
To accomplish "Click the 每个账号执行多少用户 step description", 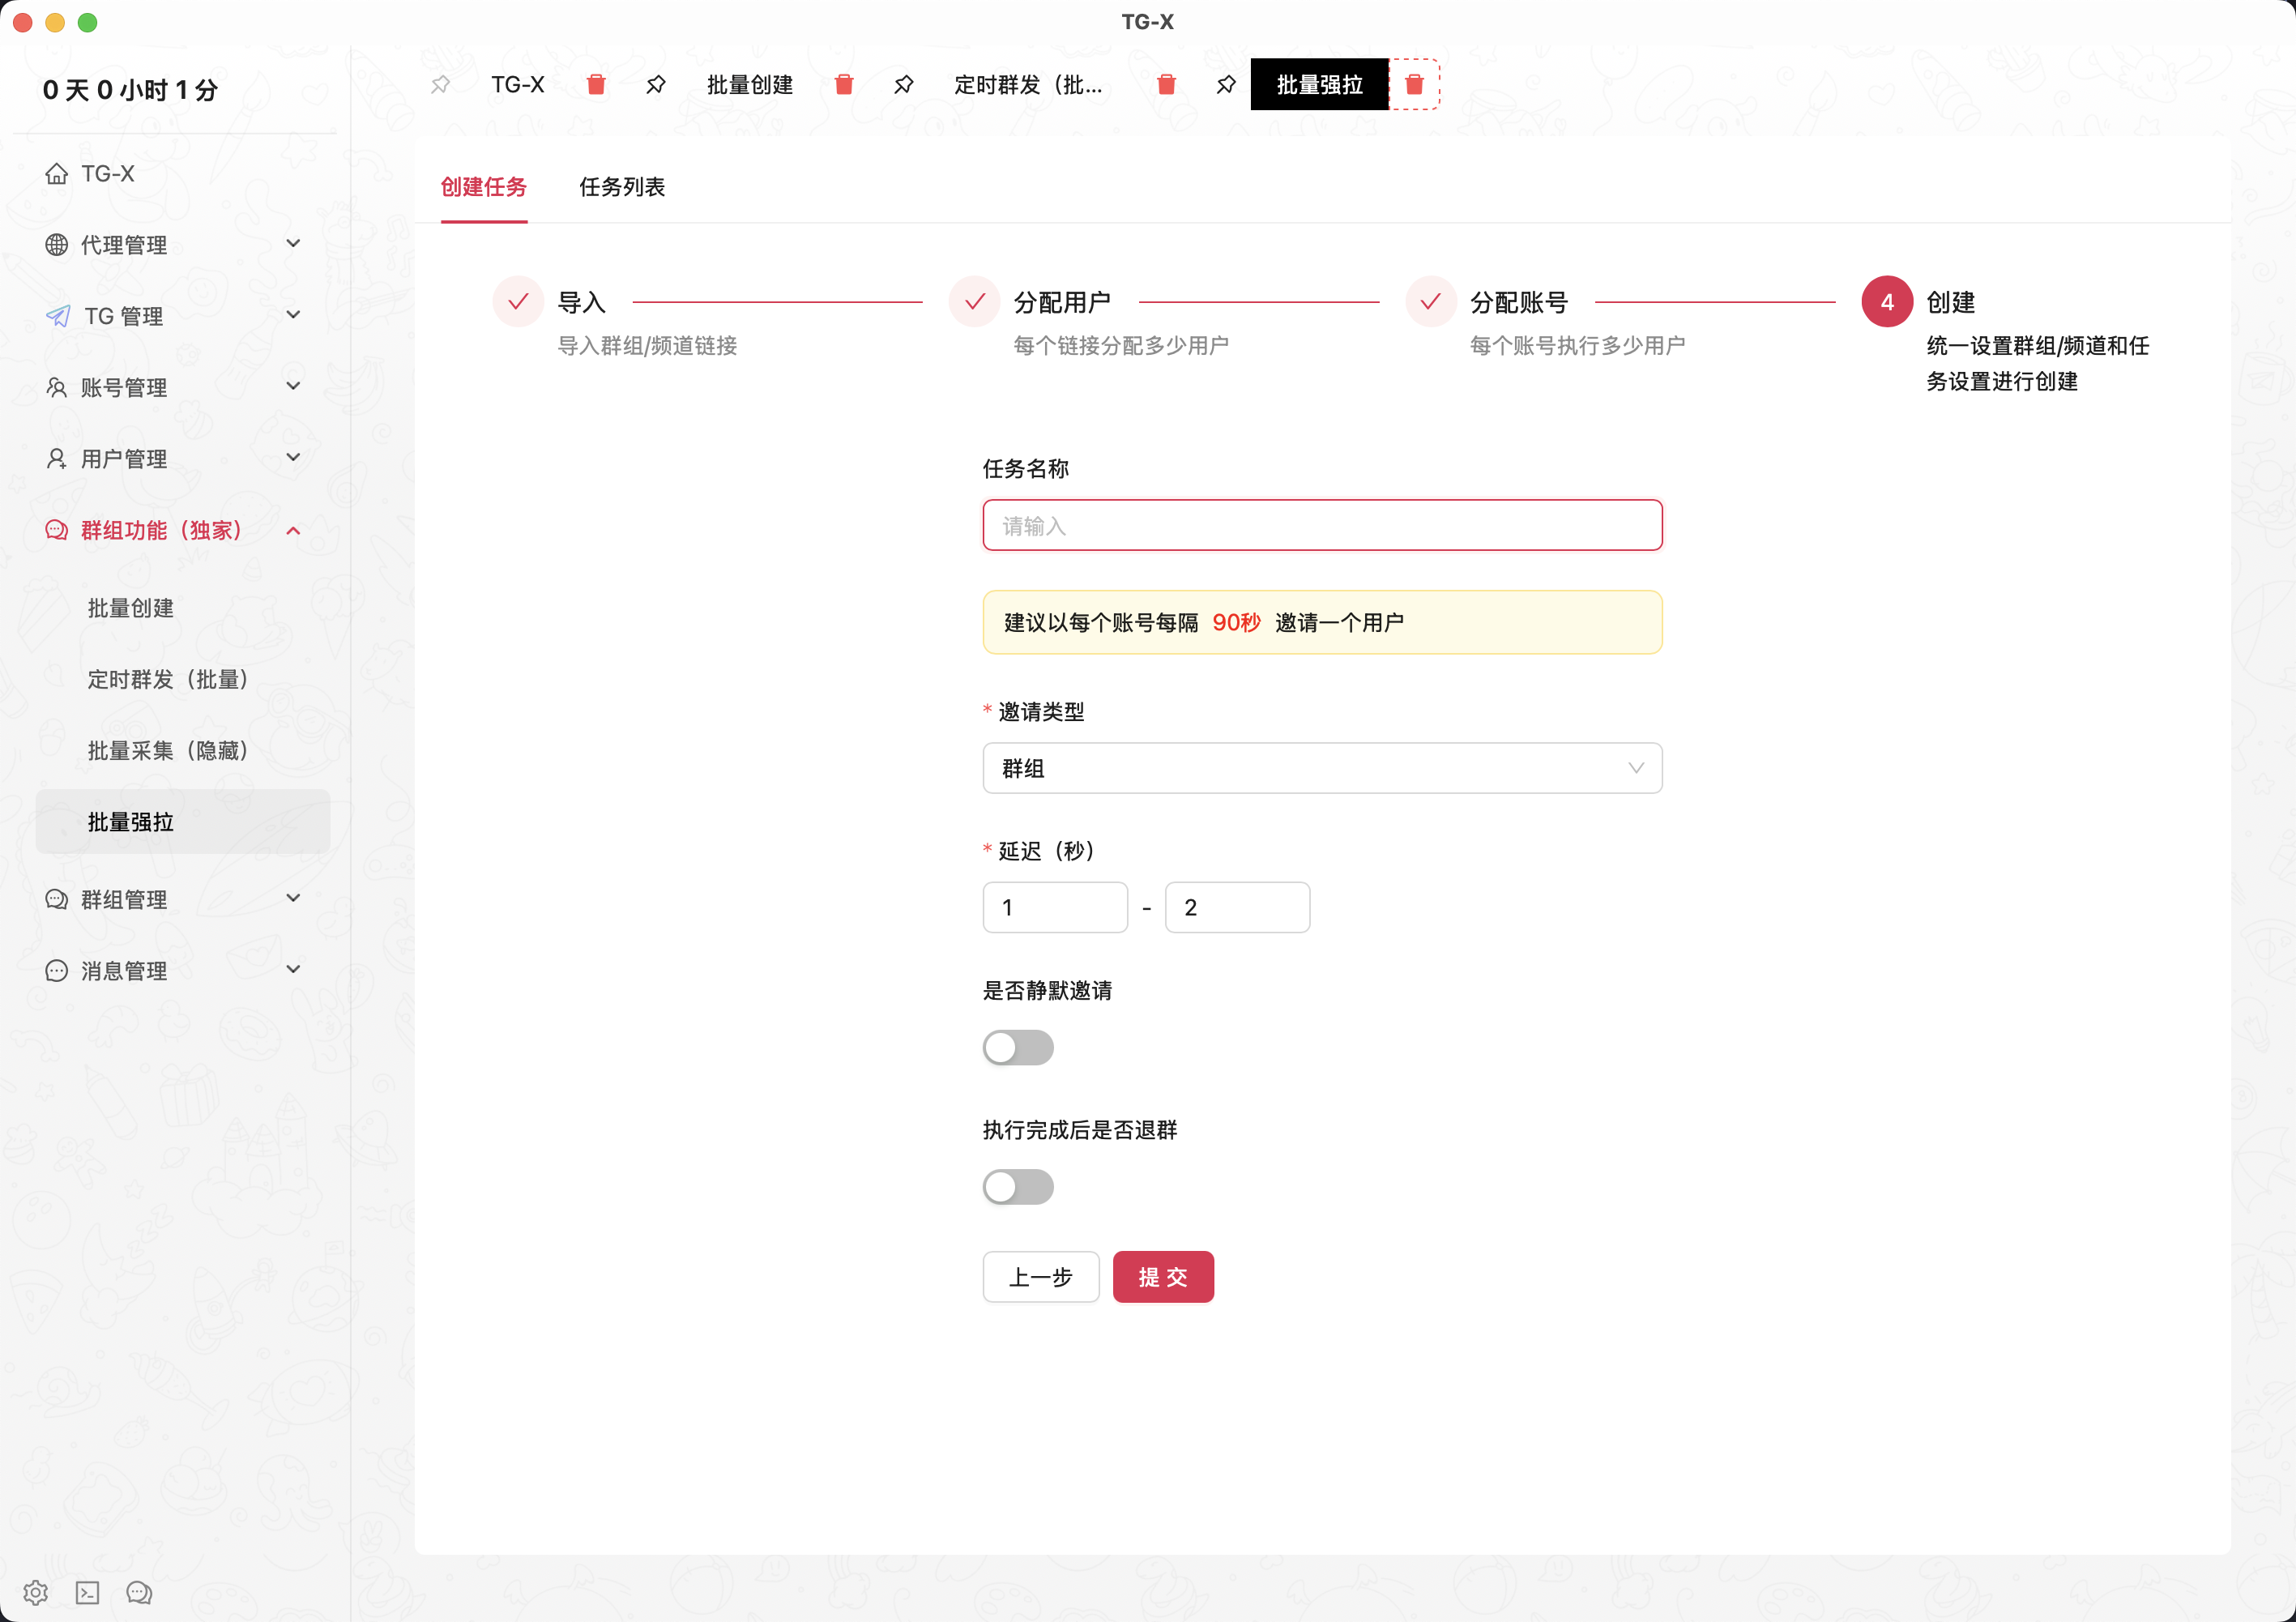I will tap(1577, 346).
